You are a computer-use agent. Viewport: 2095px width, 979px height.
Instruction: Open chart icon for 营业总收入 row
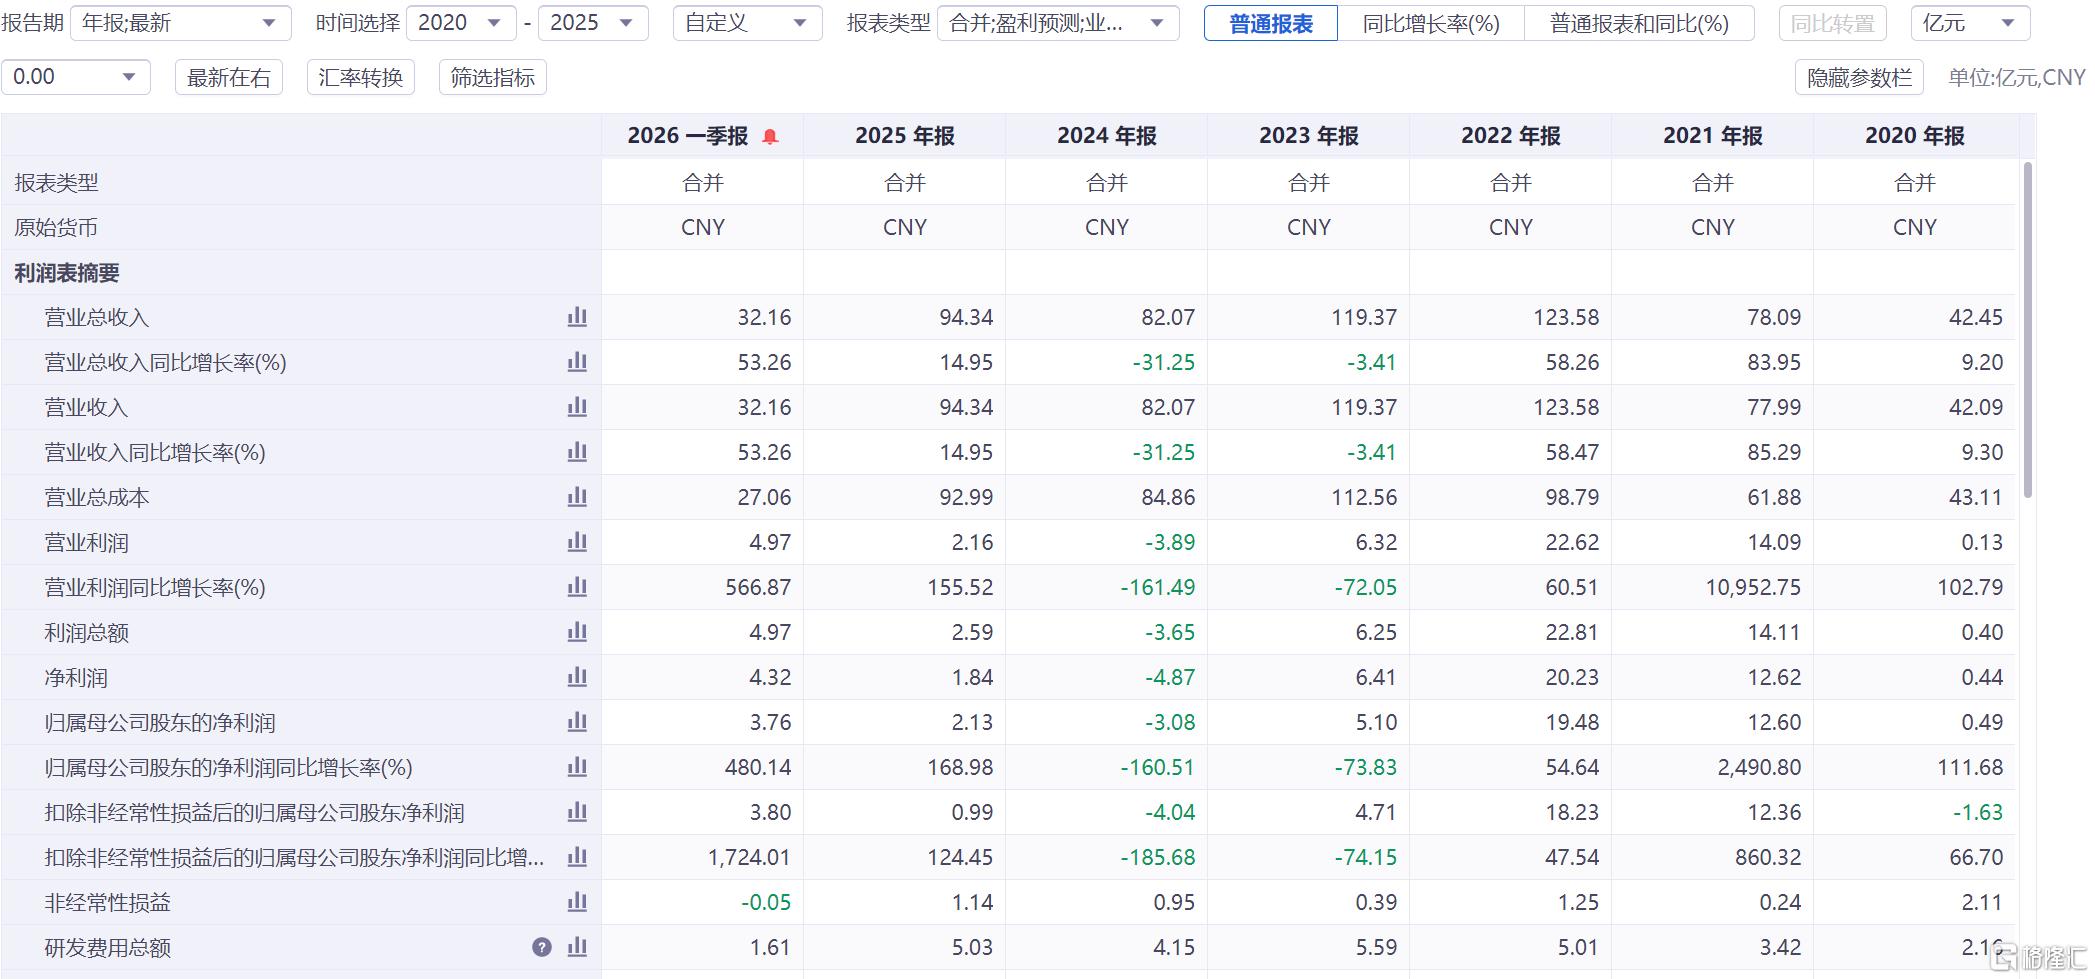click(x=577, y=317)
